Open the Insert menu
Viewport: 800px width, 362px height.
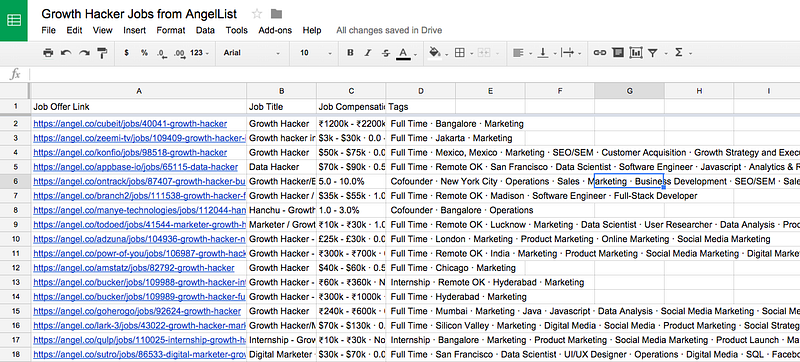(134, 30)
